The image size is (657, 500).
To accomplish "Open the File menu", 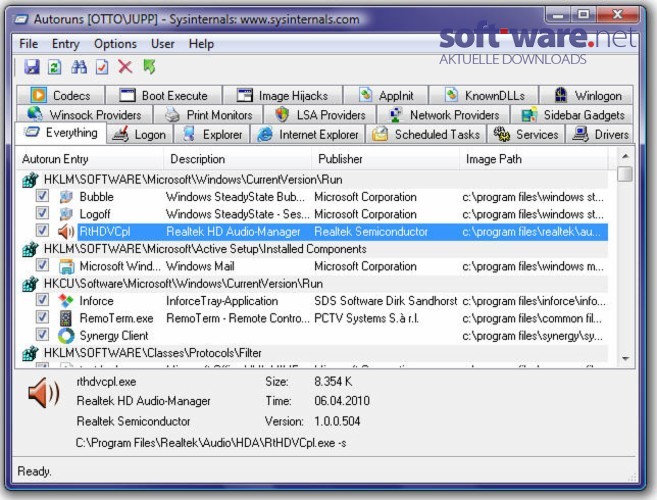I will point(28,44).
